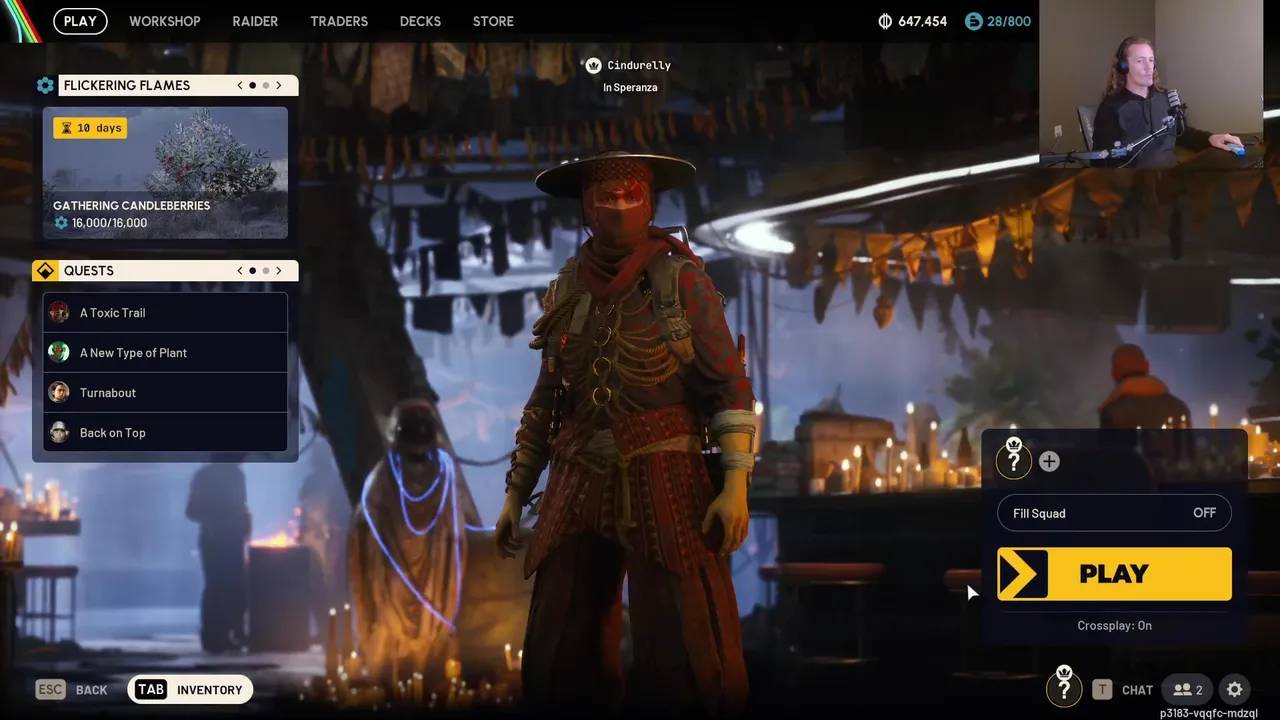
Task: Click the Flickering Flames gear icon
Action: [45, 86]
